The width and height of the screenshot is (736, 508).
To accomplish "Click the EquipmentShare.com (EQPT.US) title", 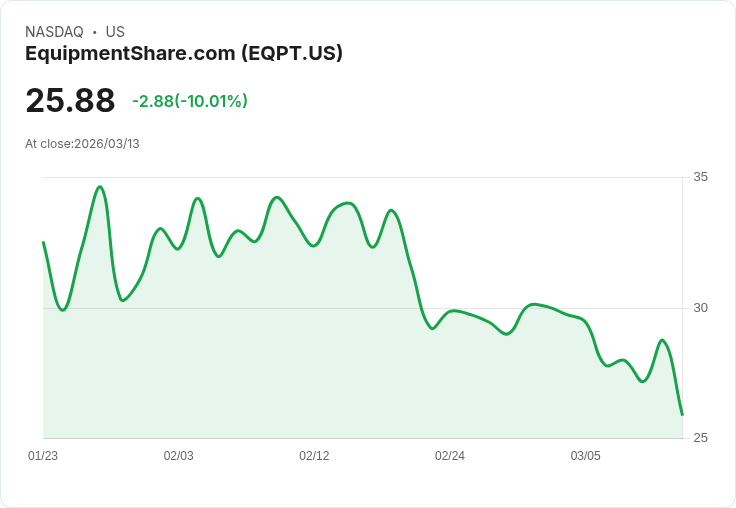I will pyautogui.click(x=184, y=54).
